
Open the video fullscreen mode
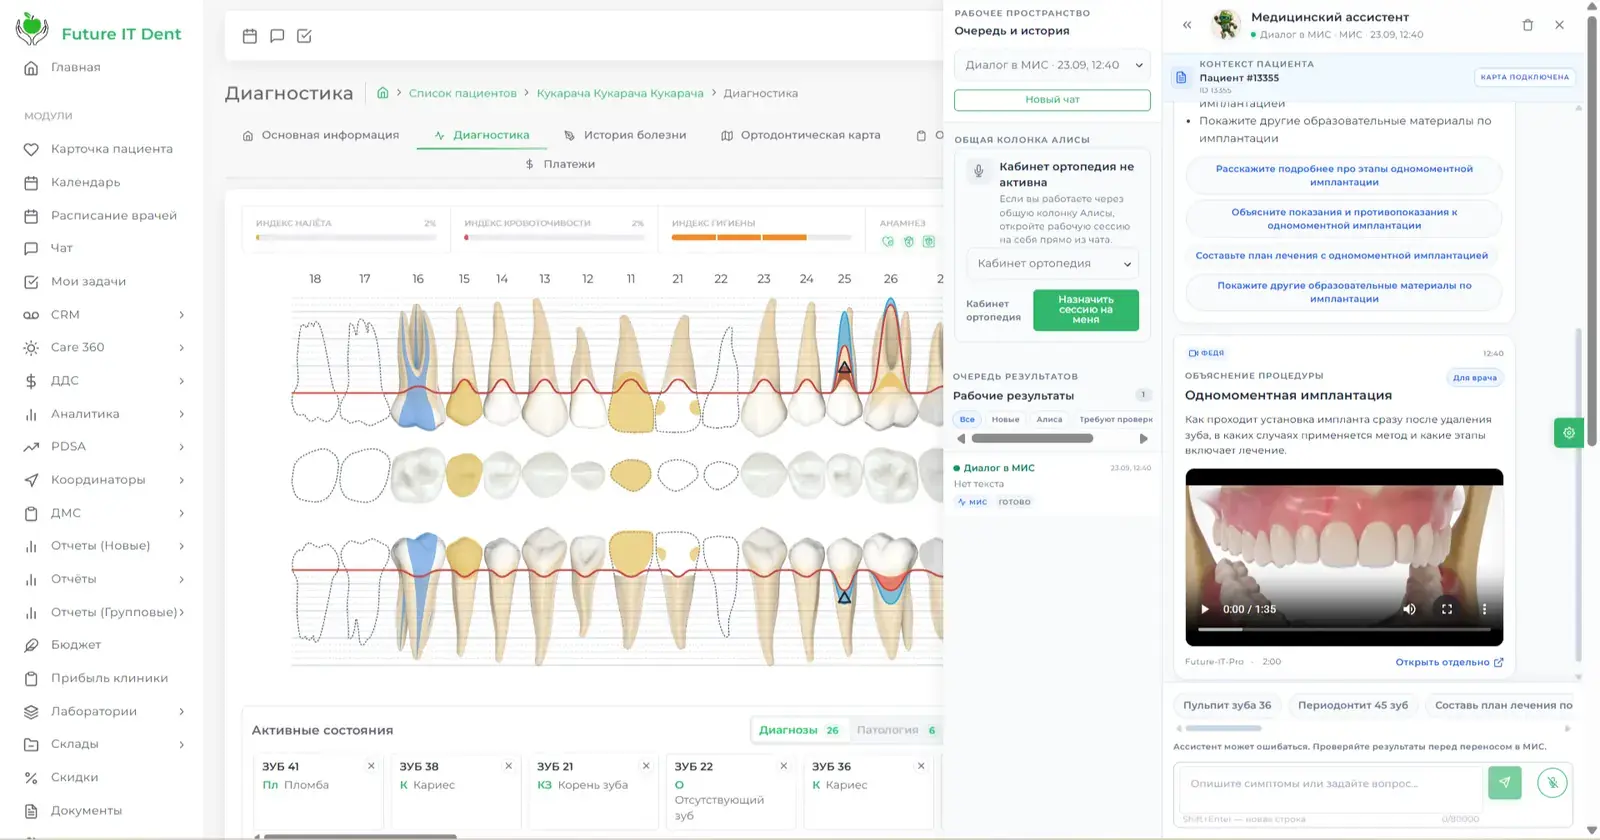pos(1446,609)
